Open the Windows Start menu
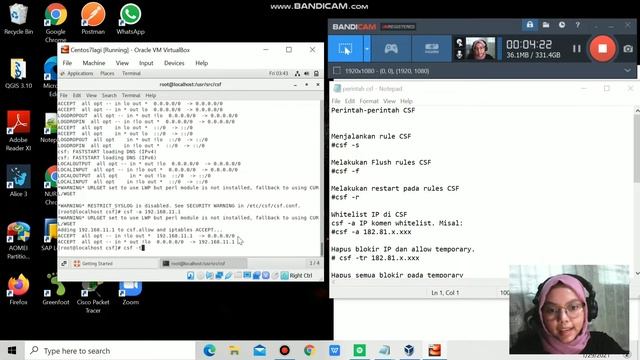The height and width of the screenshot is (360, 640). tap(12, 351)
